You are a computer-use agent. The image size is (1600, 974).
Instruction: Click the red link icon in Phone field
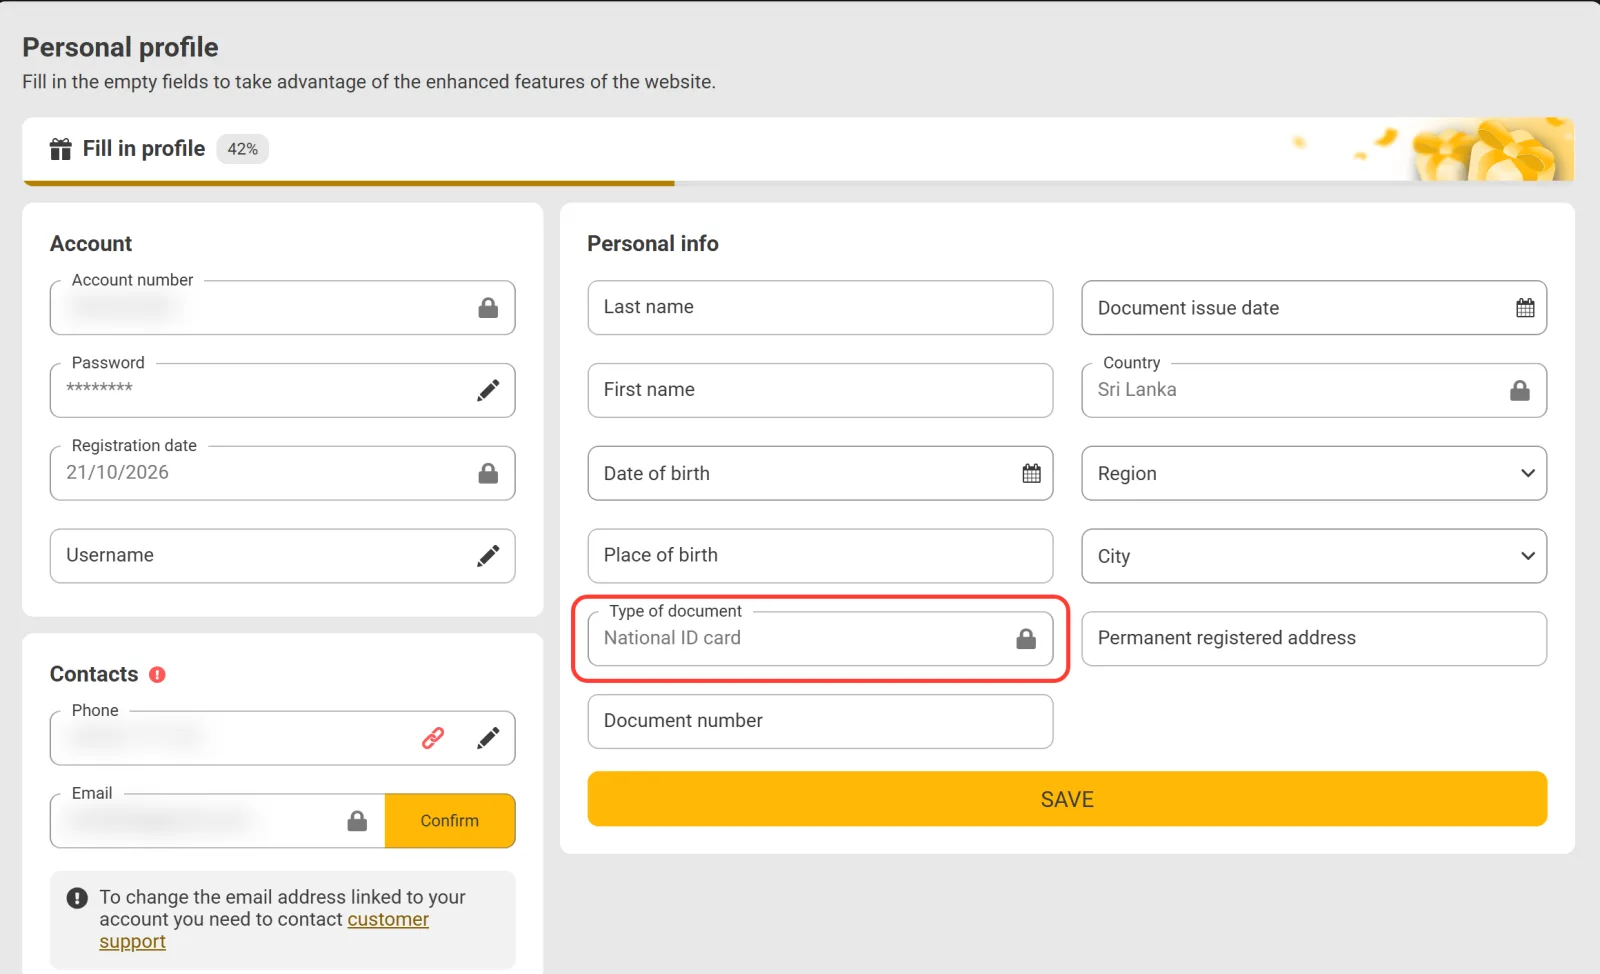(x=433, y=738)
